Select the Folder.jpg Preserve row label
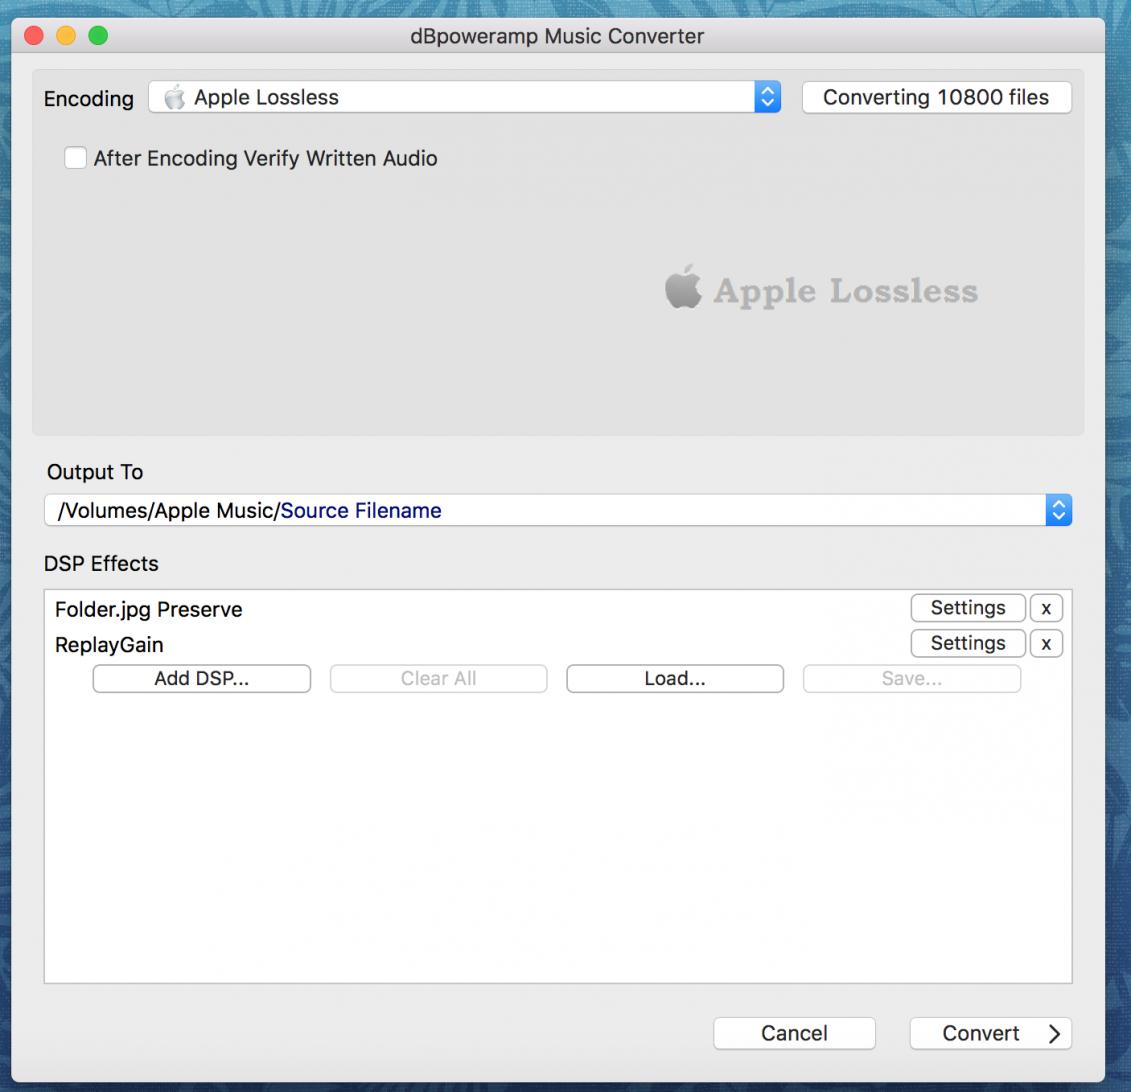The height and width of the screenshot is (1092, 1131). tap(148, 609)
